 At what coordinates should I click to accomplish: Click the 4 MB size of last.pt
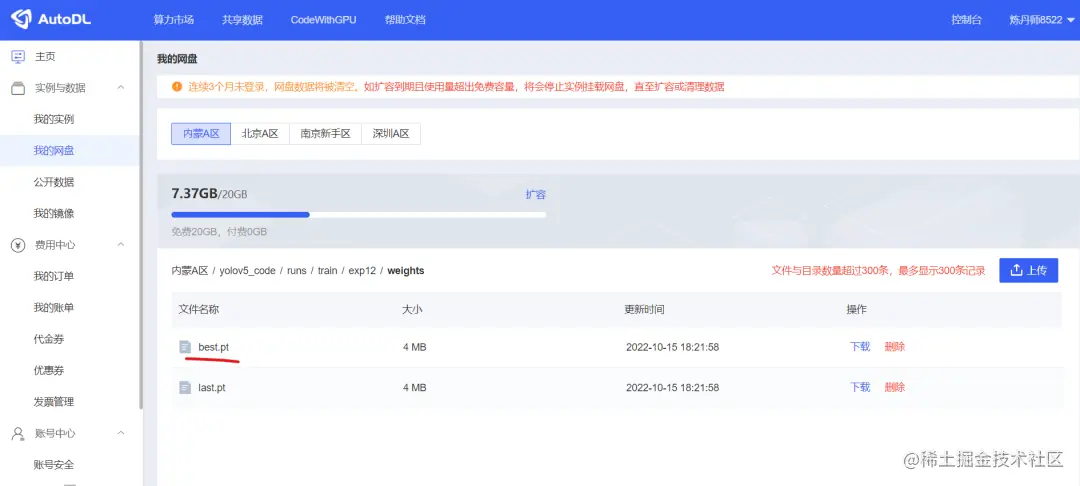click(415, 388)
